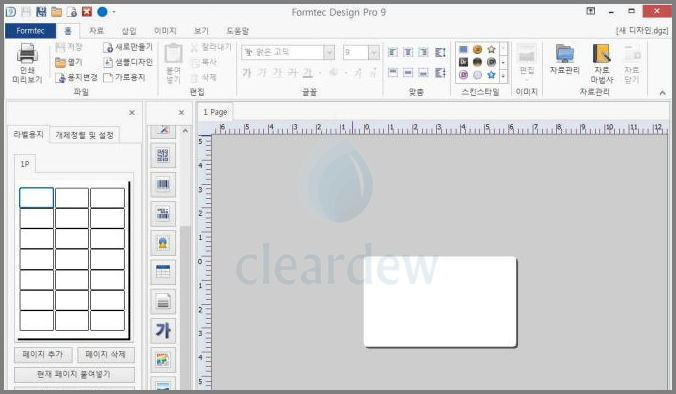Viewport: 676px width, 394px height.
Task: Click the ribbon display options button in title bar
Action: pyautogui.click(x=591, y=11)
